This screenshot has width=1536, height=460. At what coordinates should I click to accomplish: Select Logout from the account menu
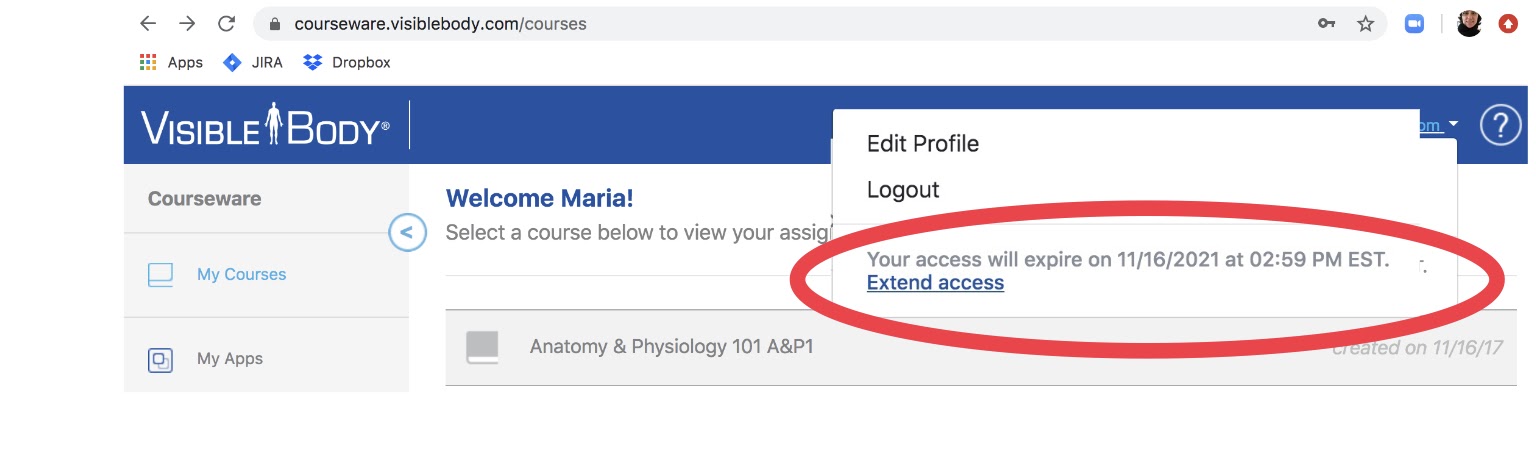(x=903, y=189)
